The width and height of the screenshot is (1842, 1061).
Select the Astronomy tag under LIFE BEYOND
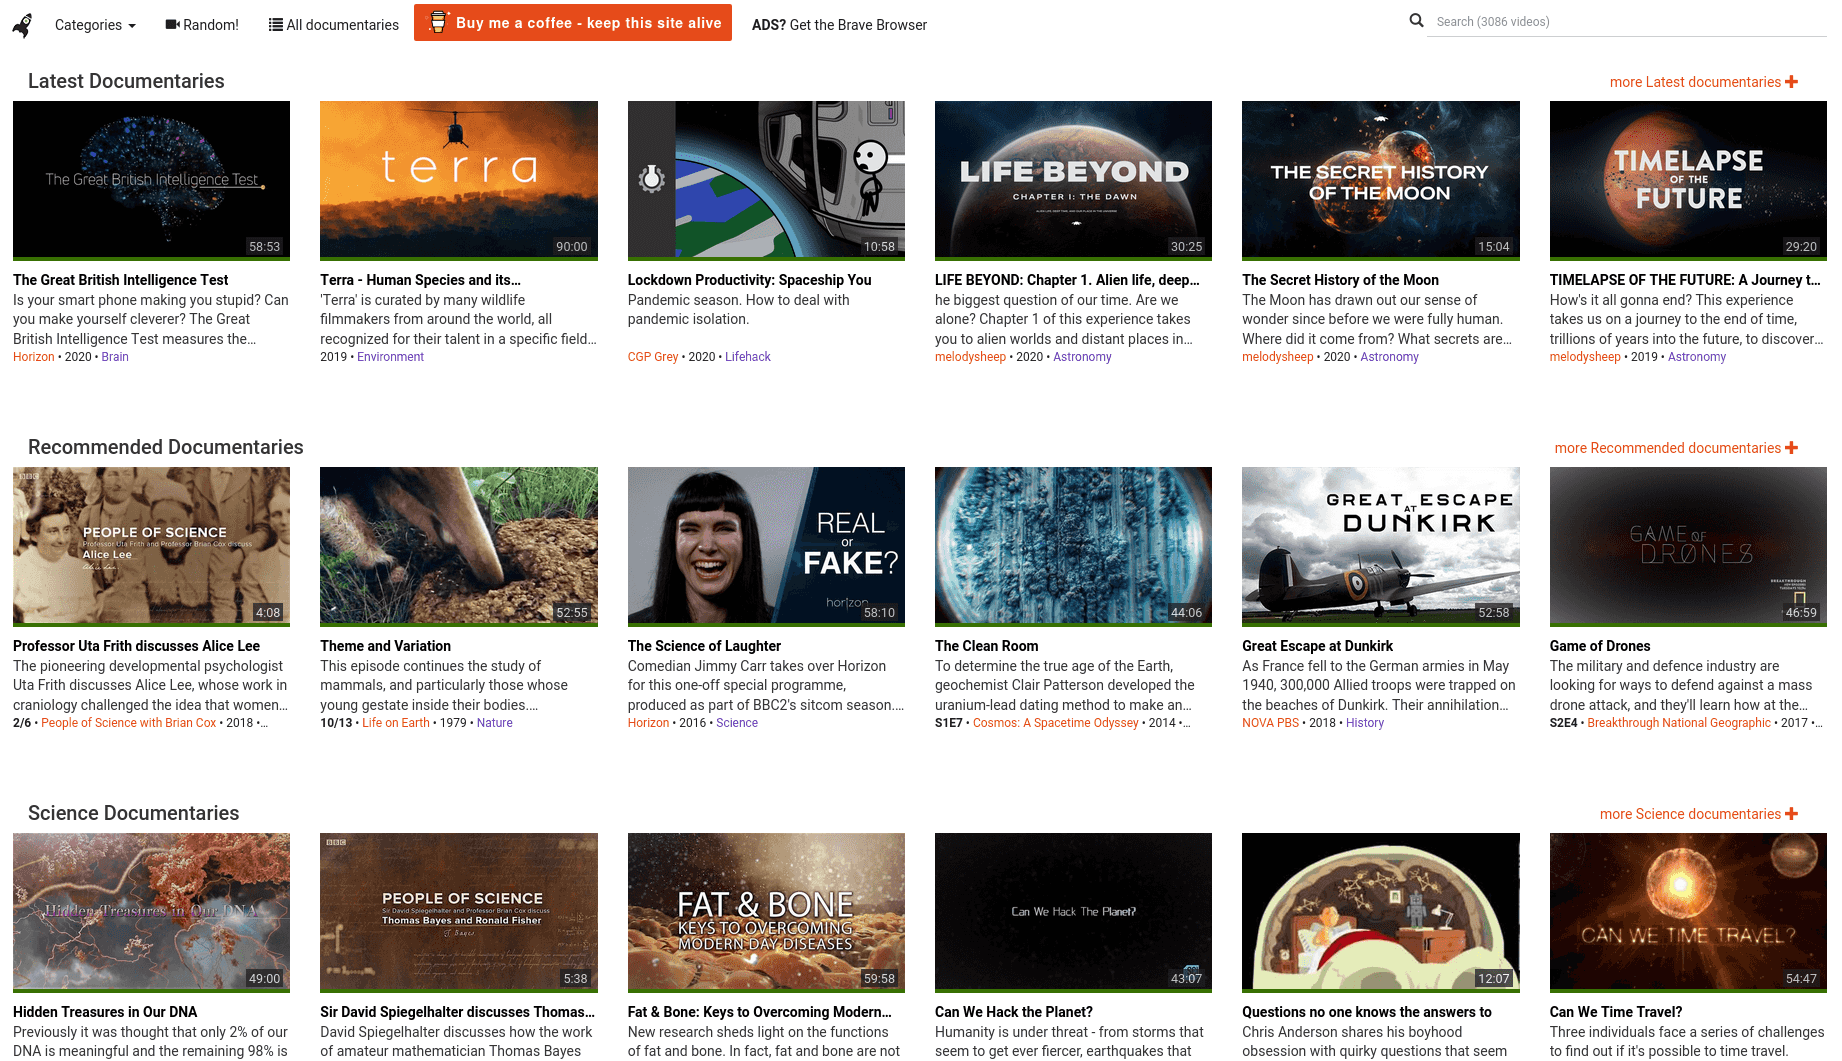coord(1082,357)
